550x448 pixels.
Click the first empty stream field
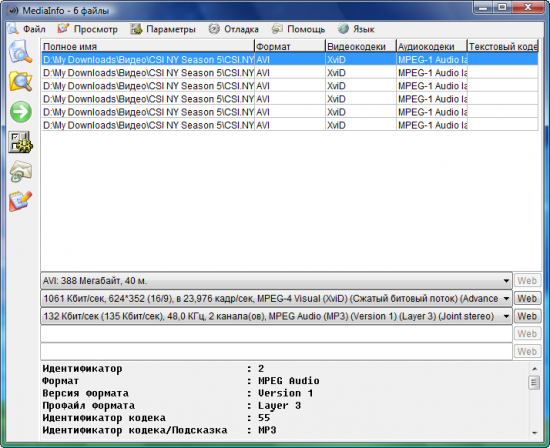pos(276,334)
